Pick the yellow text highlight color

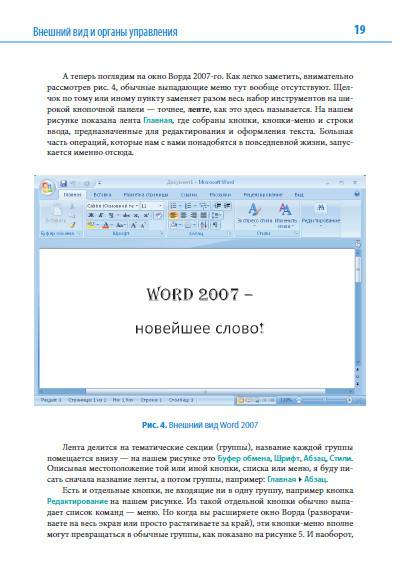(x=92, y=224)
